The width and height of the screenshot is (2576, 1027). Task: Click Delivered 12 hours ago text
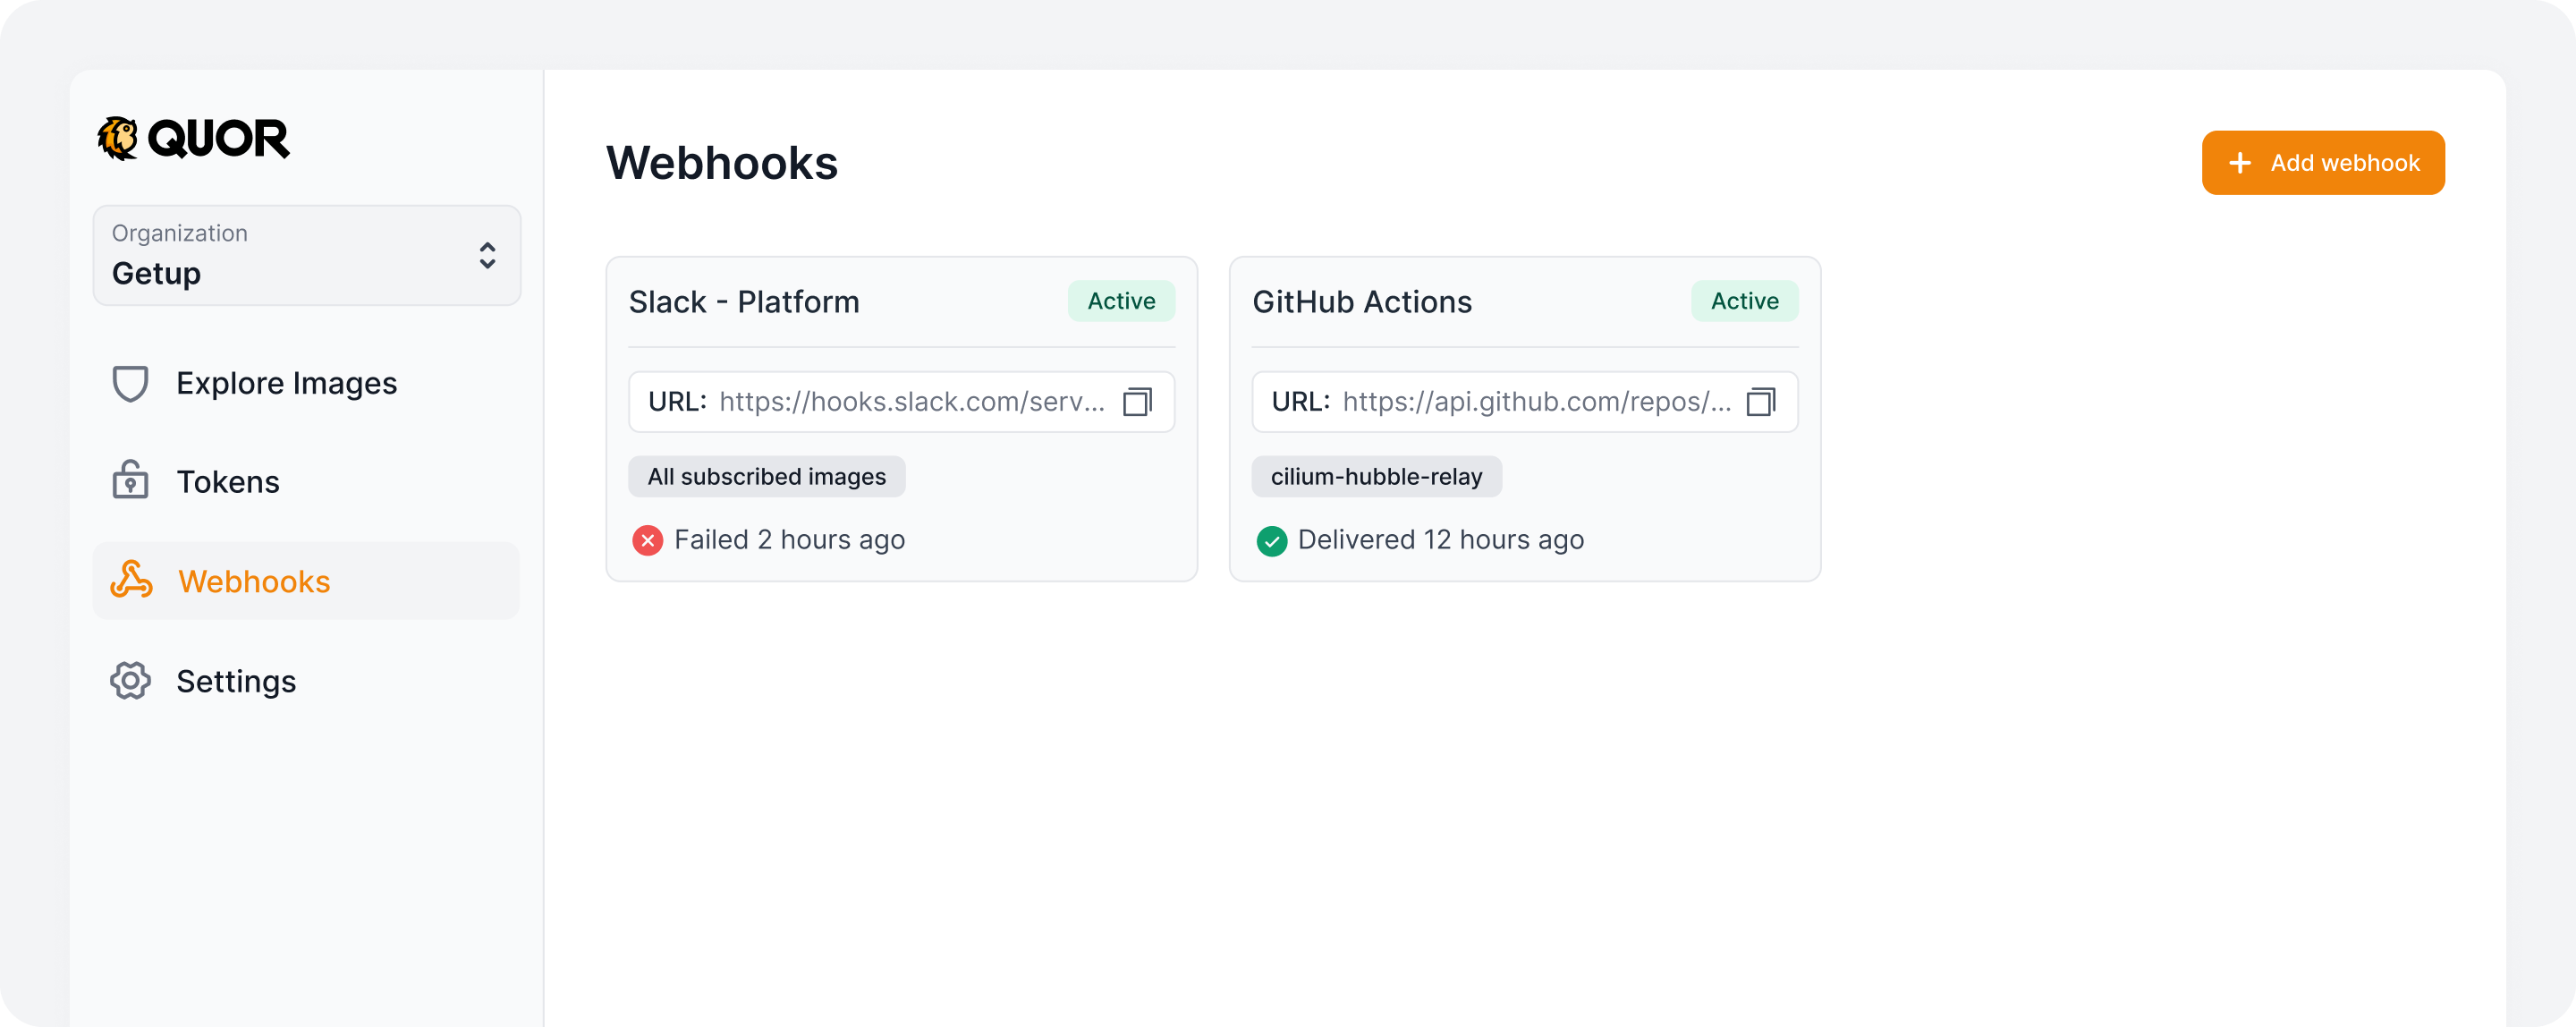(1440, 540)
